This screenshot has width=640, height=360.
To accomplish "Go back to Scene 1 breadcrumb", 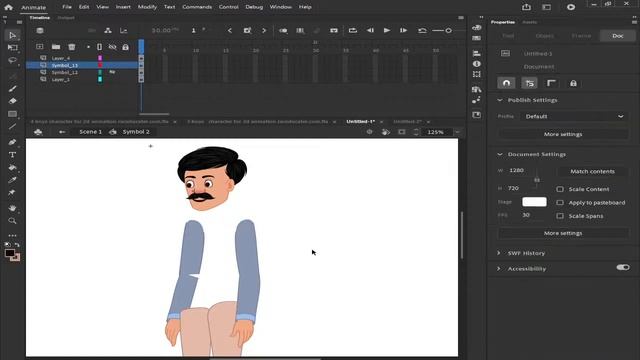I will tap(90, 132).
